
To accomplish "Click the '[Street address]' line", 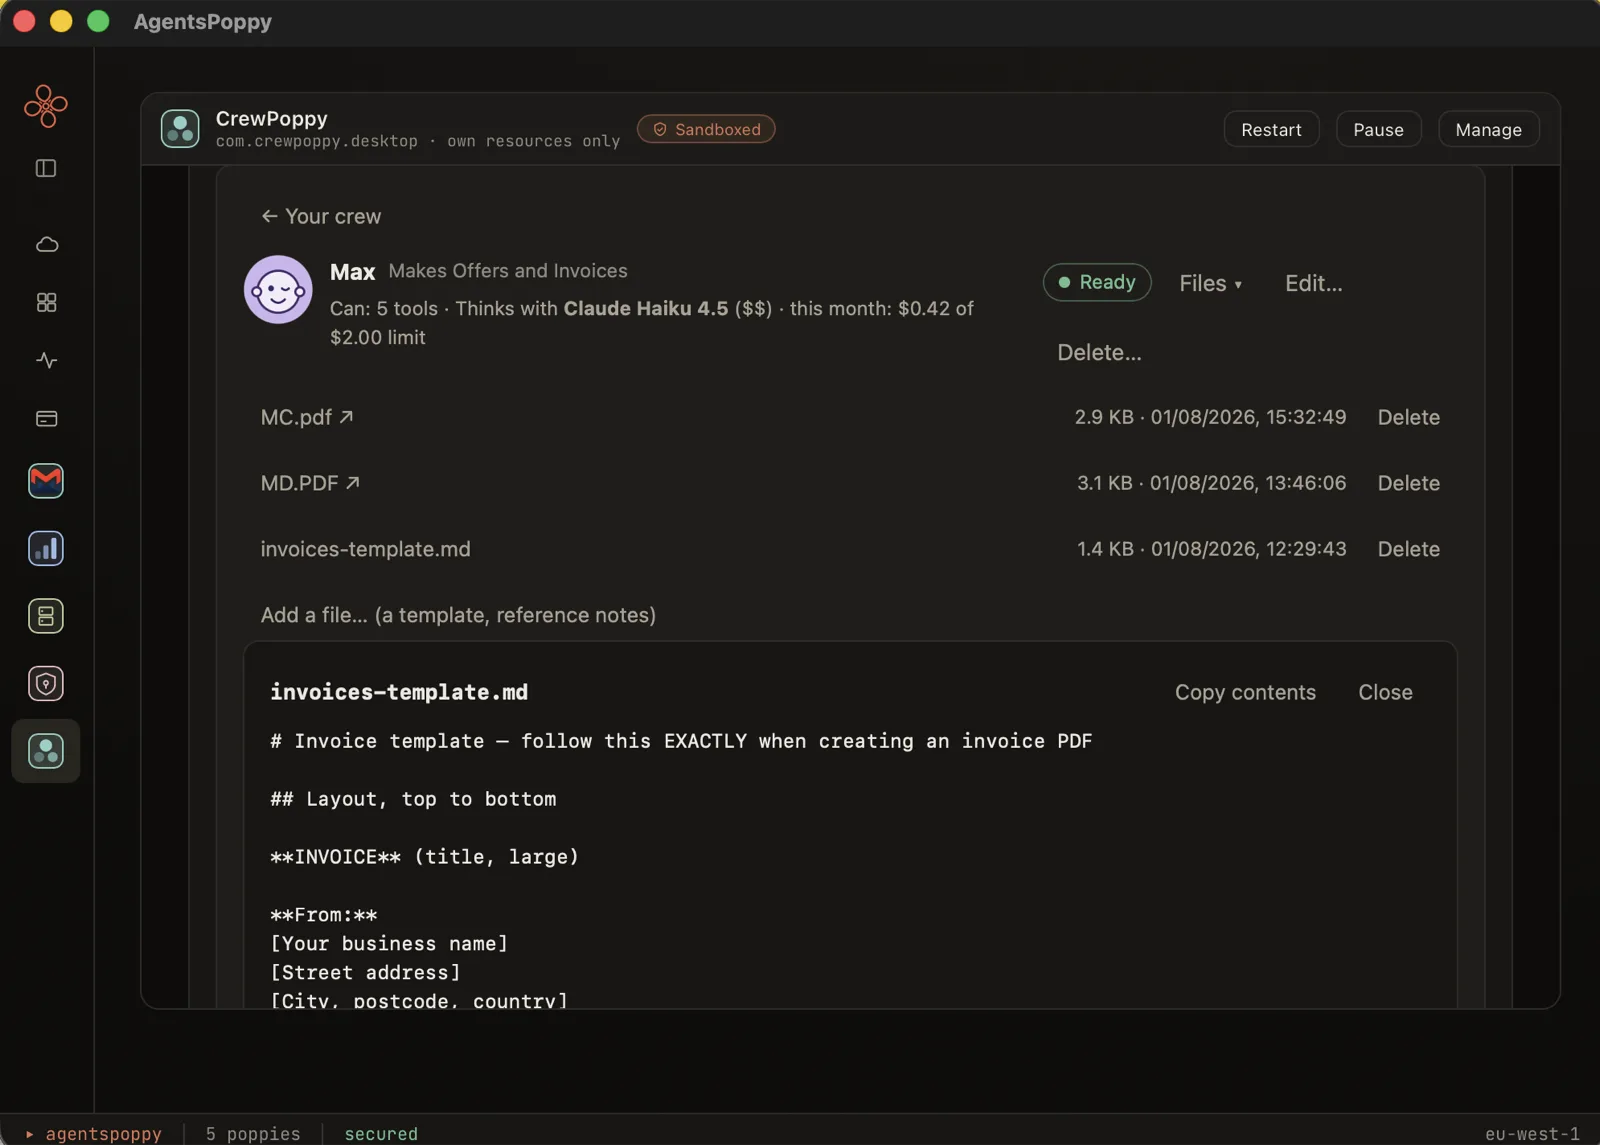I will [x=365, y=973].
